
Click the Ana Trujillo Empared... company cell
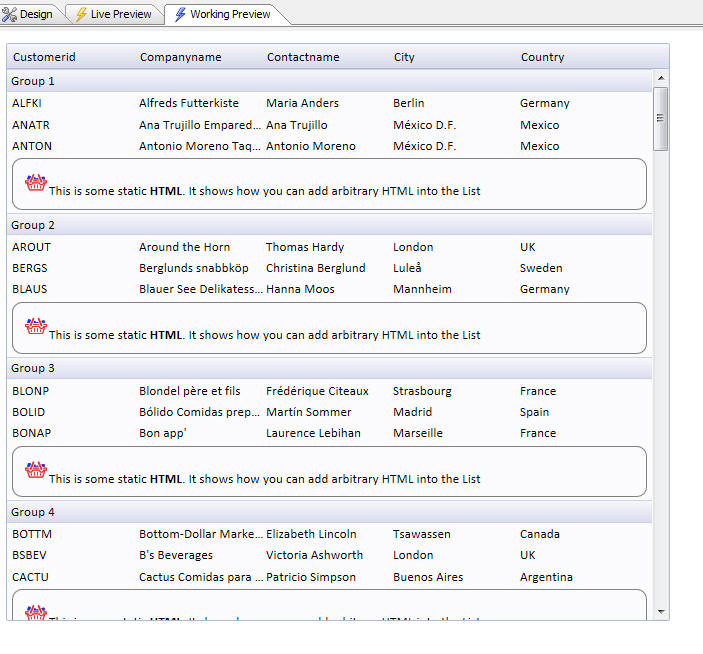[200, 125]
